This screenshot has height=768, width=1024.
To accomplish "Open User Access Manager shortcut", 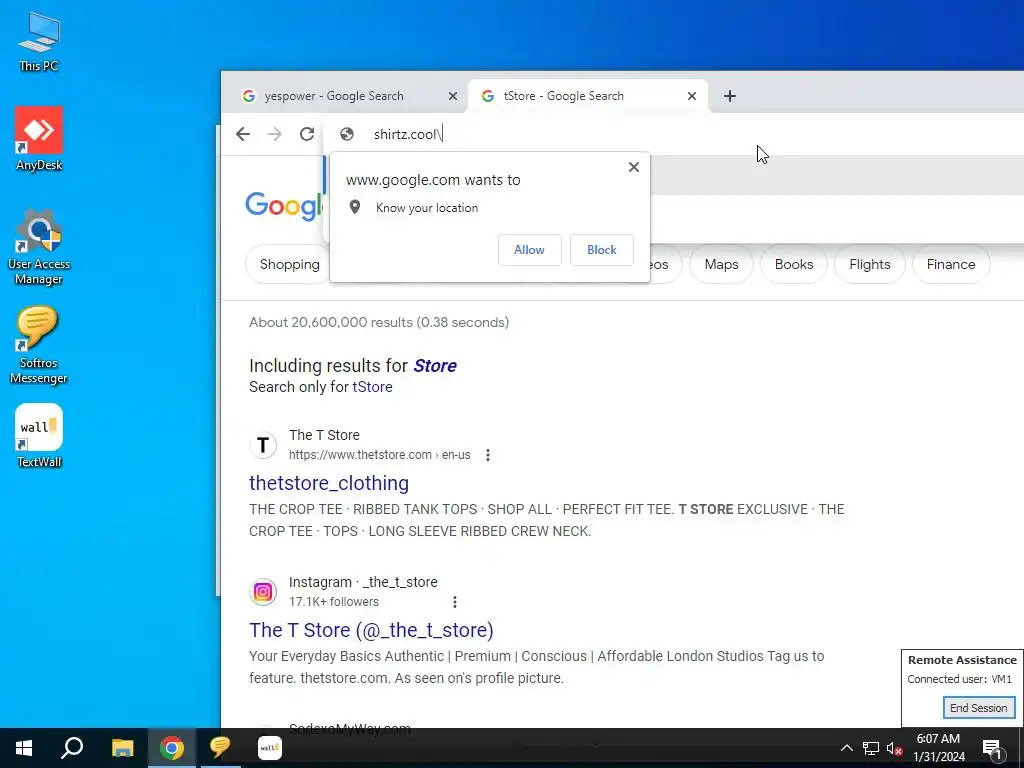I will (39, 247).
